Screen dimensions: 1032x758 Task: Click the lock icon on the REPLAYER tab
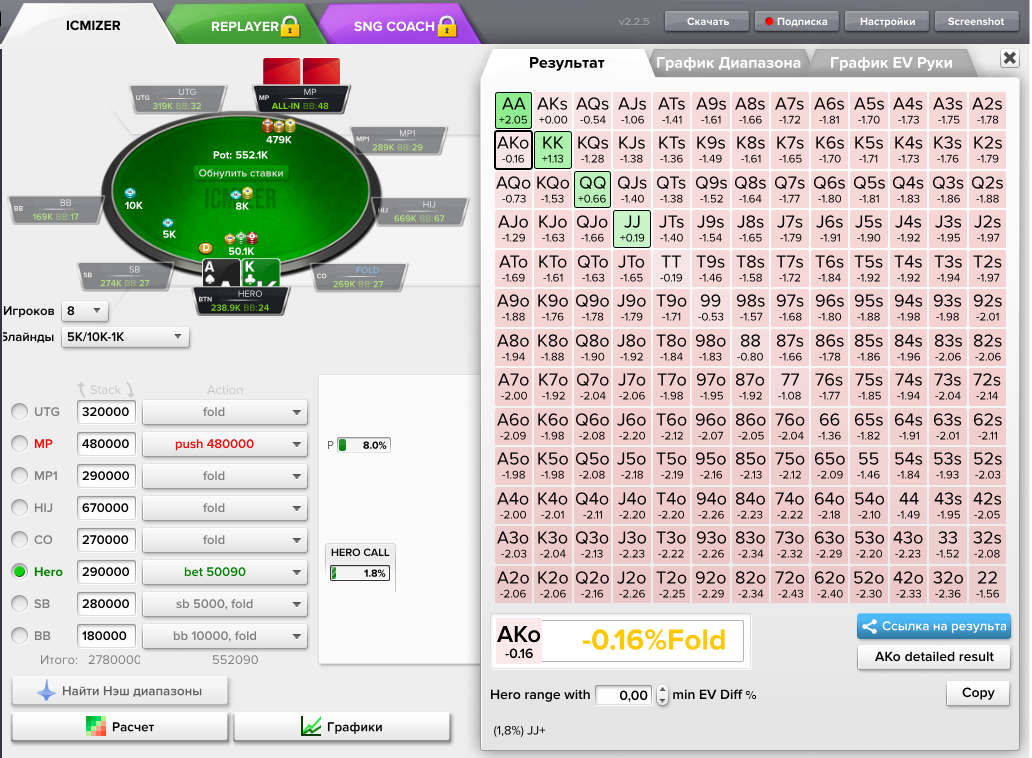290,26
